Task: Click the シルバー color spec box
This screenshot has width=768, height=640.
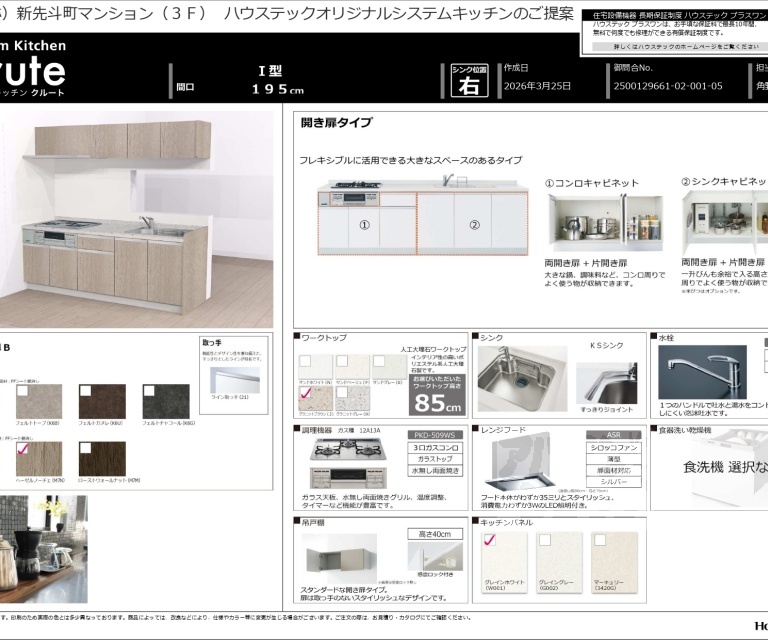Action: click(614, 482)
